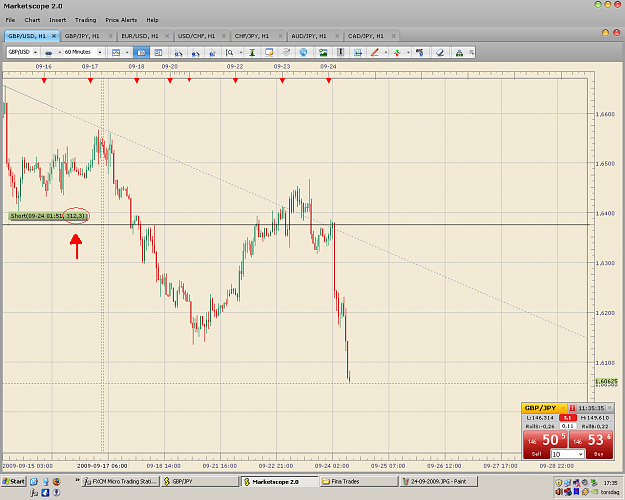Click the 09-17 red date marker triangle

point(90,81)
